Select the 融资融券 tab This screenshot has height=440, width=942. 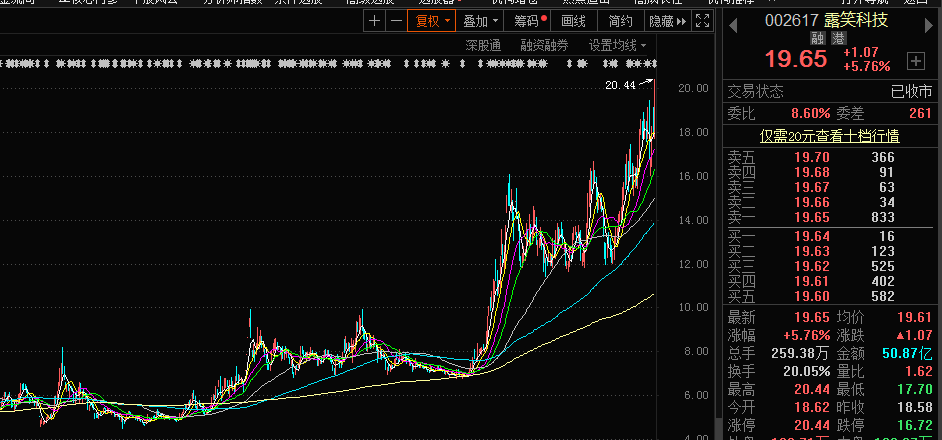544,45
